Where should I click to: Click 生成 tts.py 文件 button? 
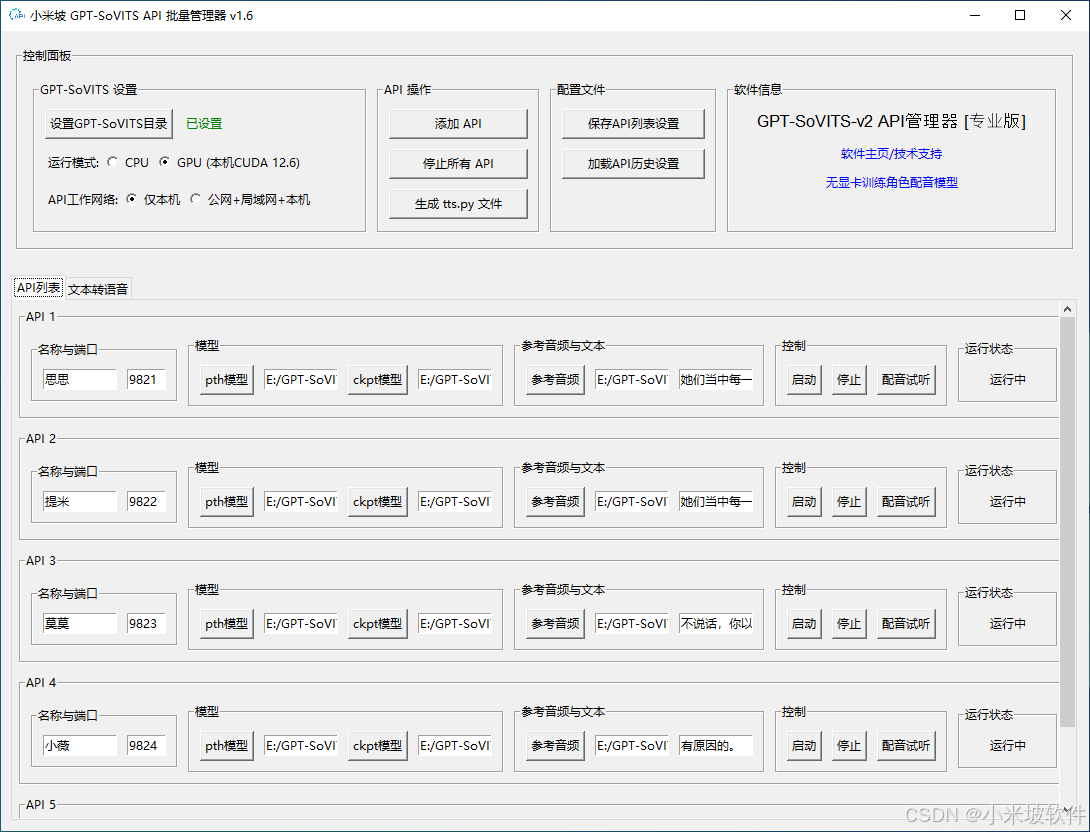pyautogui.click(x=458, y=204)
